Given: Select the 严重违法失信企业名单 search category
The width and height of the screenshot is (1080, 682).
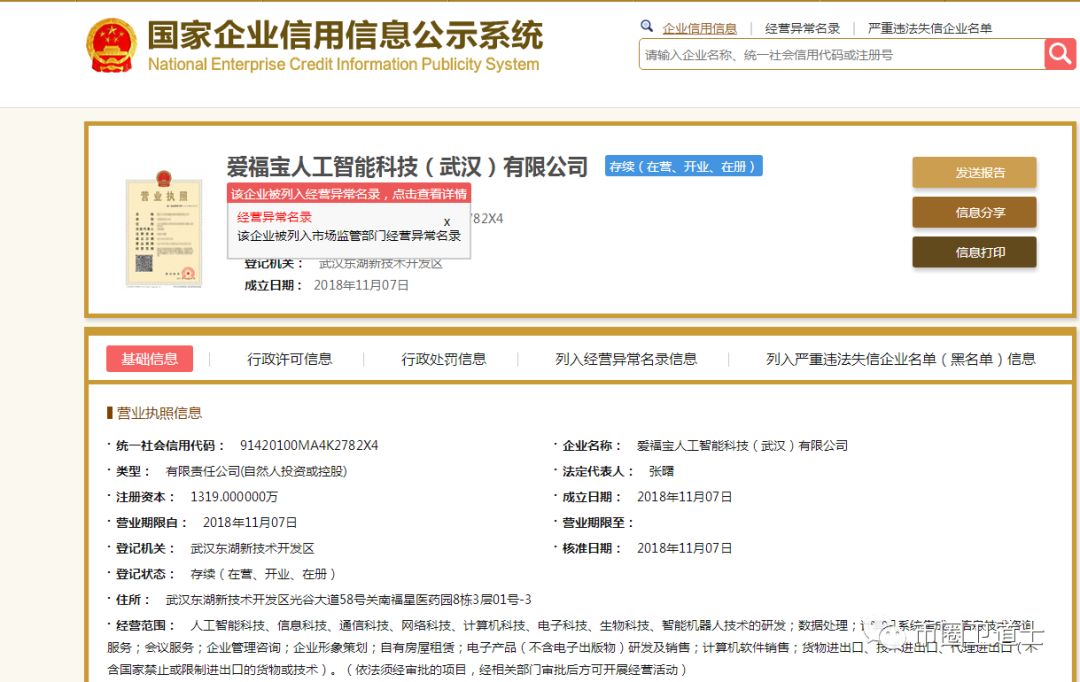Looking at the screenshot, I should (929, 28).
